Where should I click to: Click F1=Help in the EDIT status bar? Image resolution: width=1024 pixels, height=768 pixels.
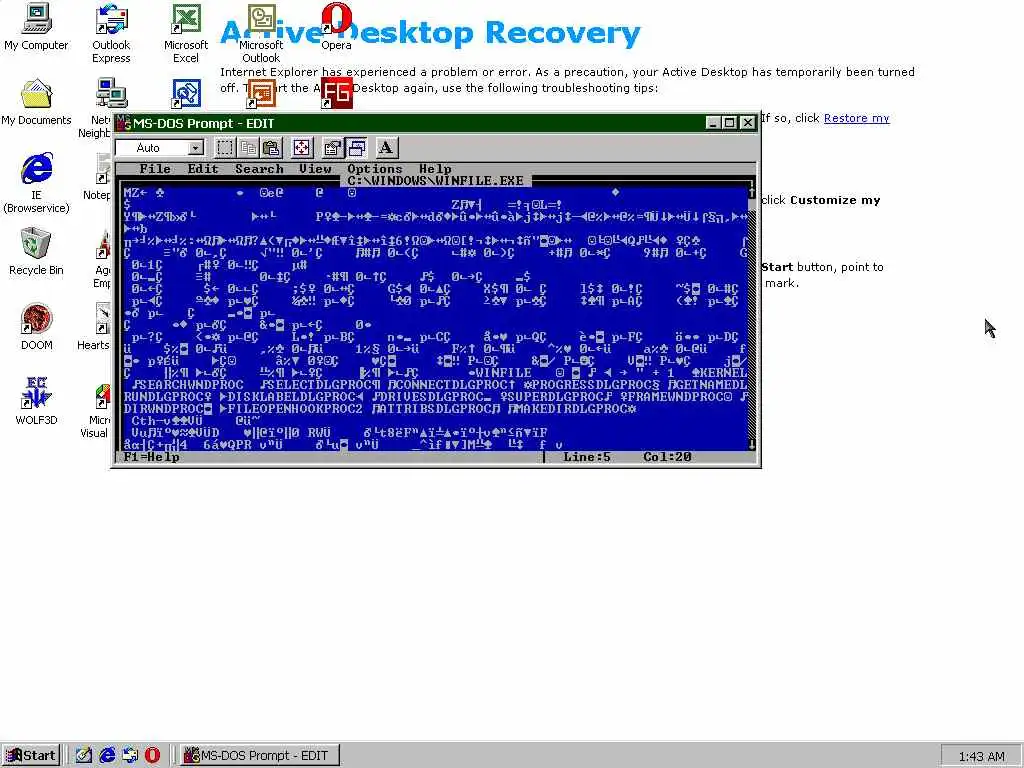point(152,457)
